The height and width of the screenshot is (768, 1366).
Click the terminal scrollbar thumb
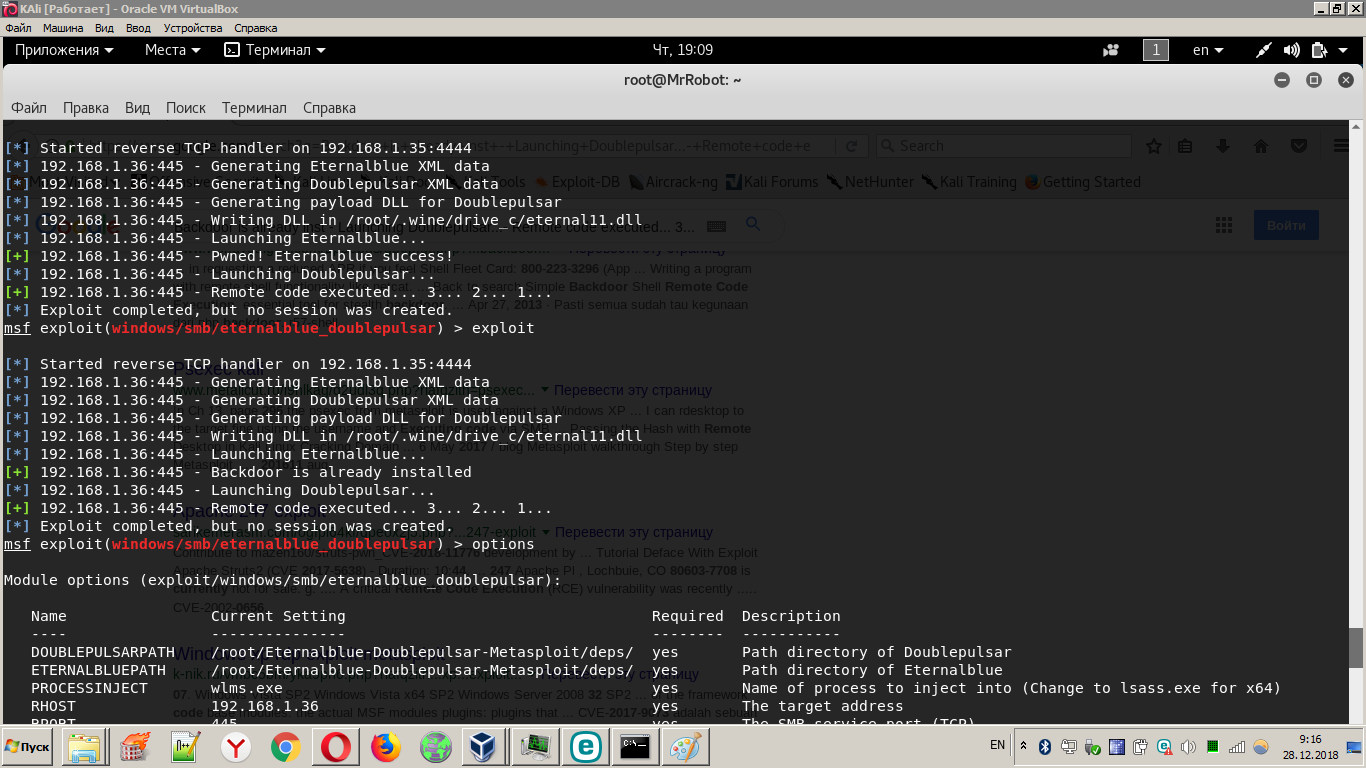[1356, 647]
